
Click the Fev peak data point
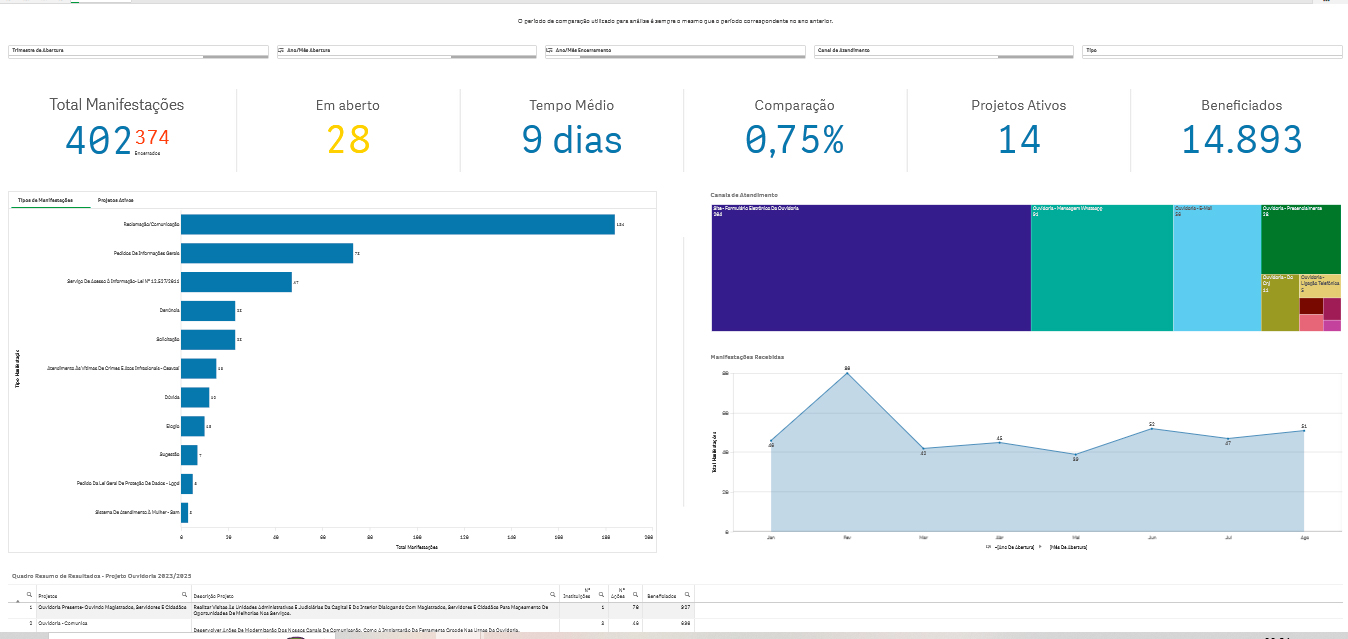[847, 373]
